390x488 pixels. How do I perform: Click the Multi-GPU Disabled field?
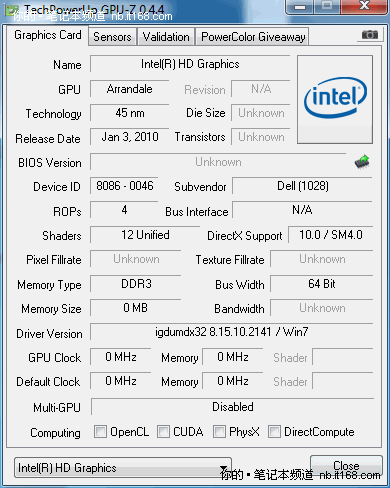(x=232, y=407)
